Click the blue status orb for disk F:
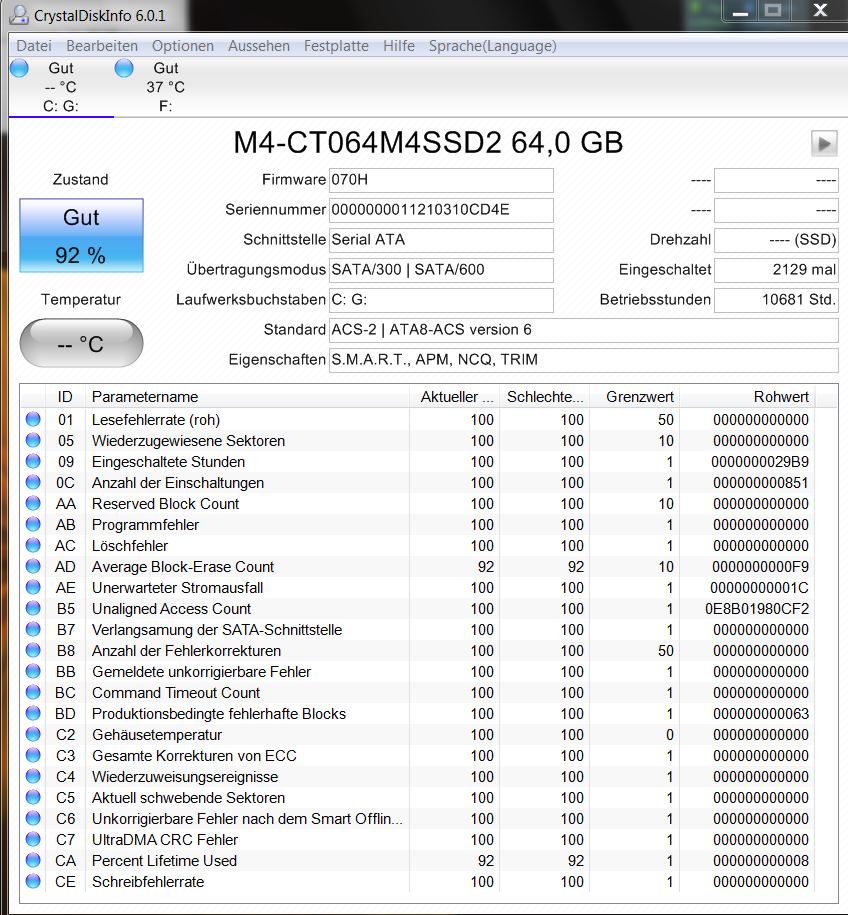 point(124,68)
